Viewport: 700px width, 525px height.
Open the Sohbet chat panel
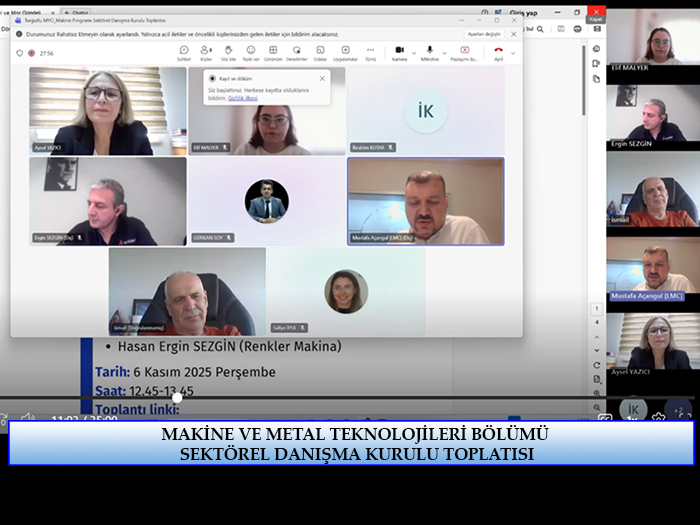point(184,52)
